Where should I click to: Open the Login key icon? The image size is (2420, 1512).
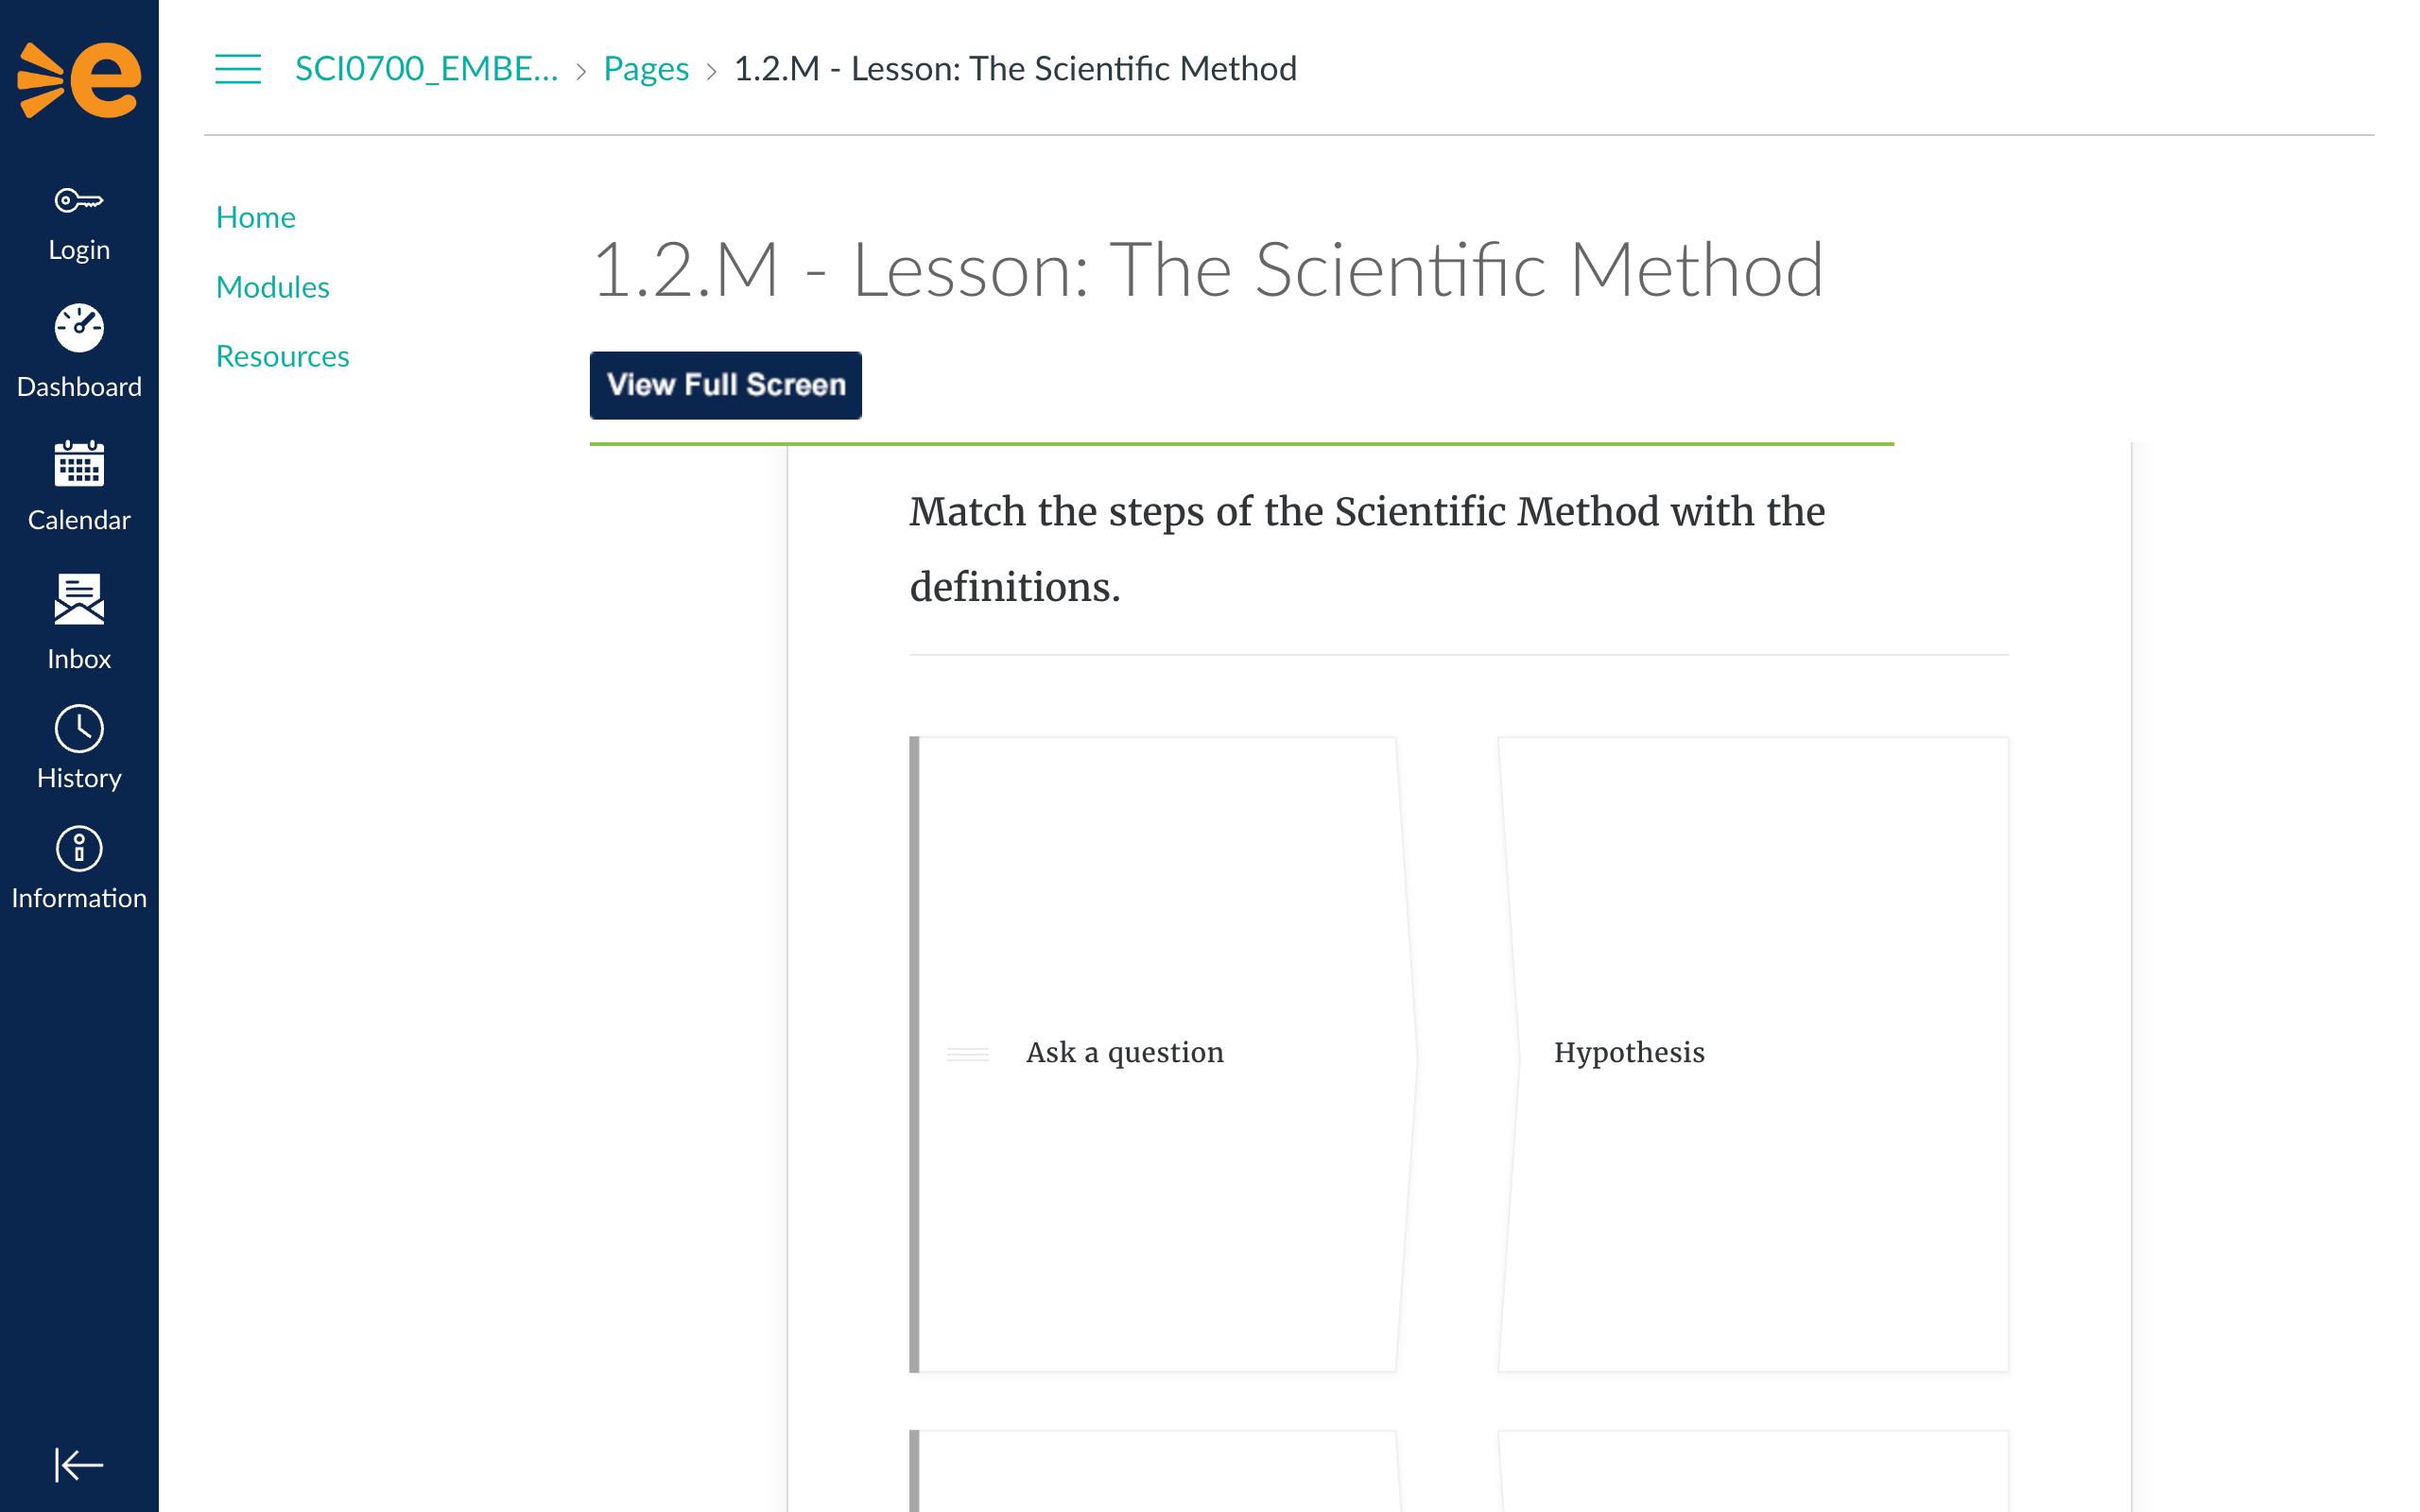[x=79, y=201]
